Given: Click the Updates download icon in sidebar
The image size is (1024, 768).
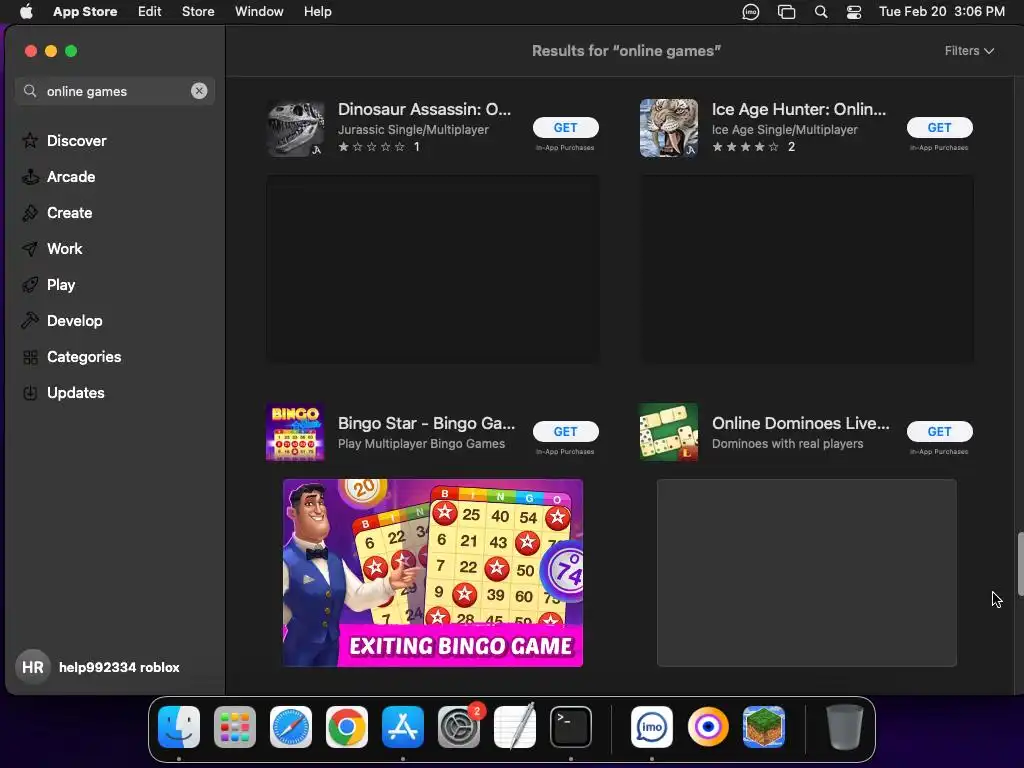Looking at the screenshot, I should tap(30, 392).
